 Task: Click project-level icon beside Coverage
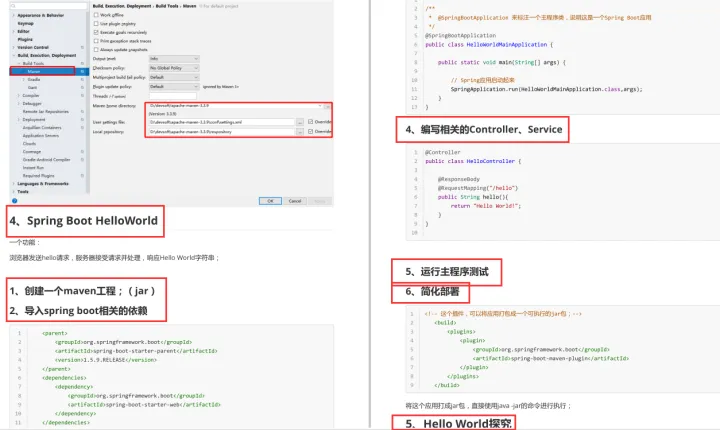82,152
